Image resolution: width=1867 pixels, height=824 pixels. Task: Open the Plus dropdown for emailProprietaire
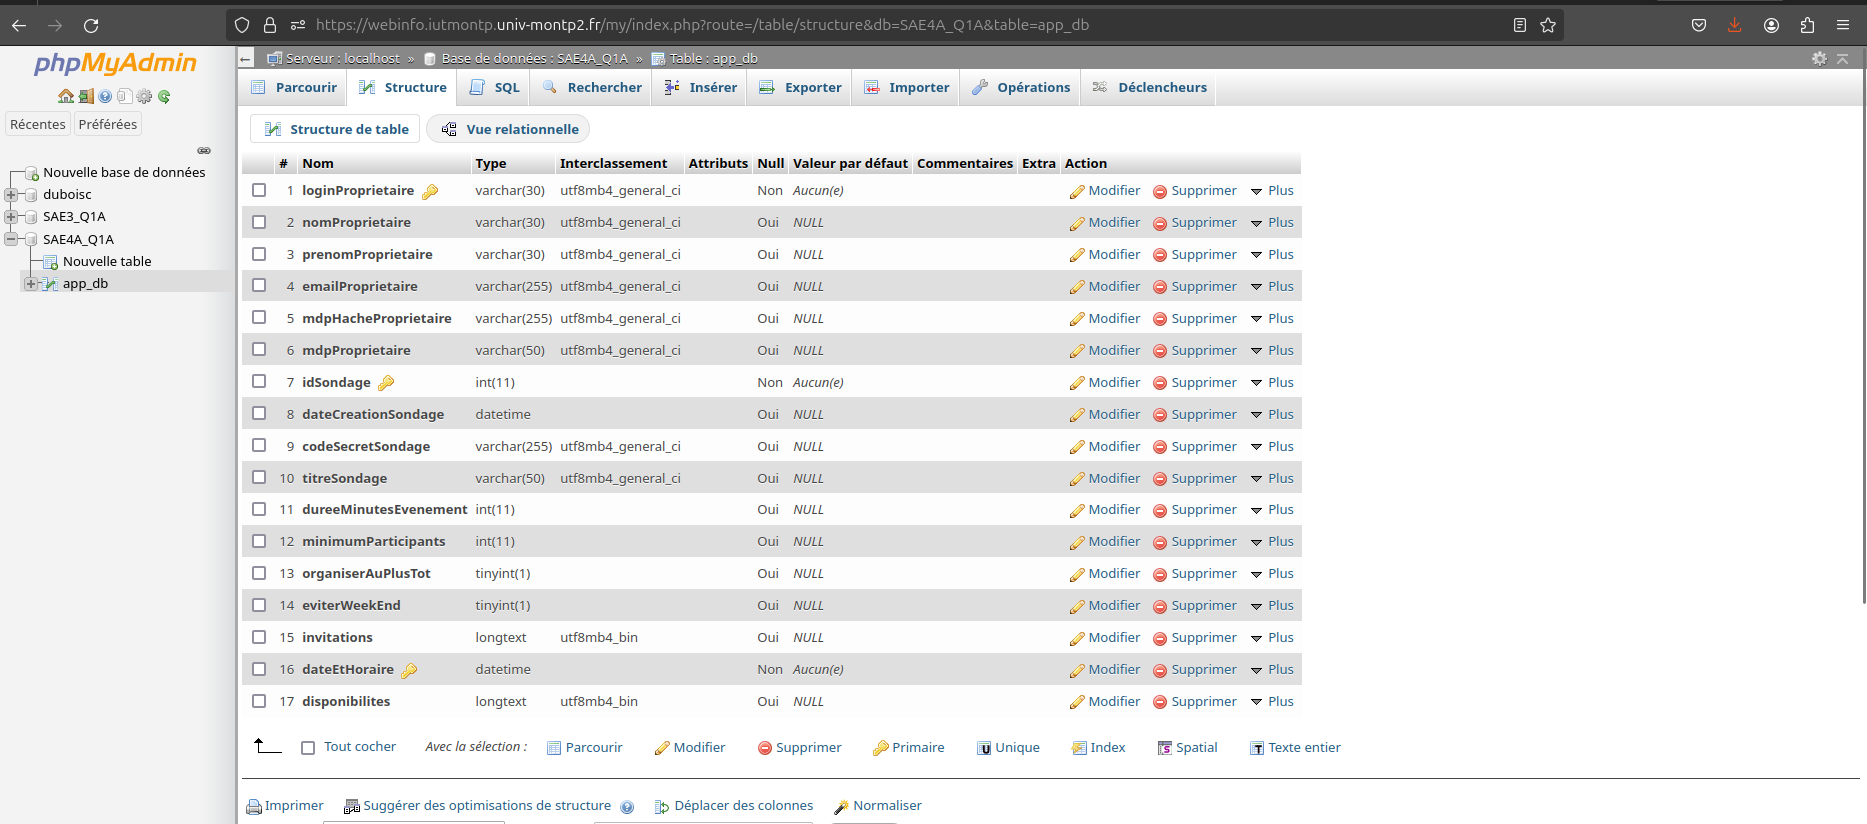point(1272,286)
